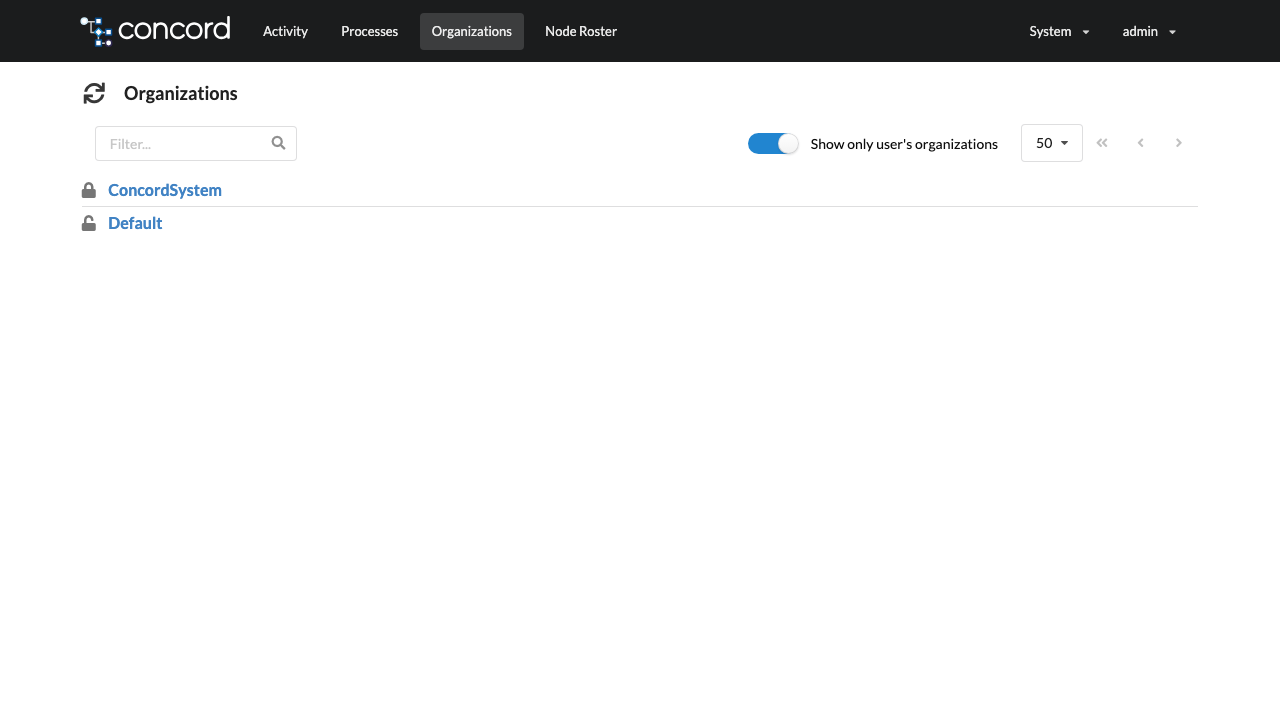Image resolution: width=1280 pixels, height=720 pixels.
Task: Open the Node Roster tab
Action: (x=581, y=31)
